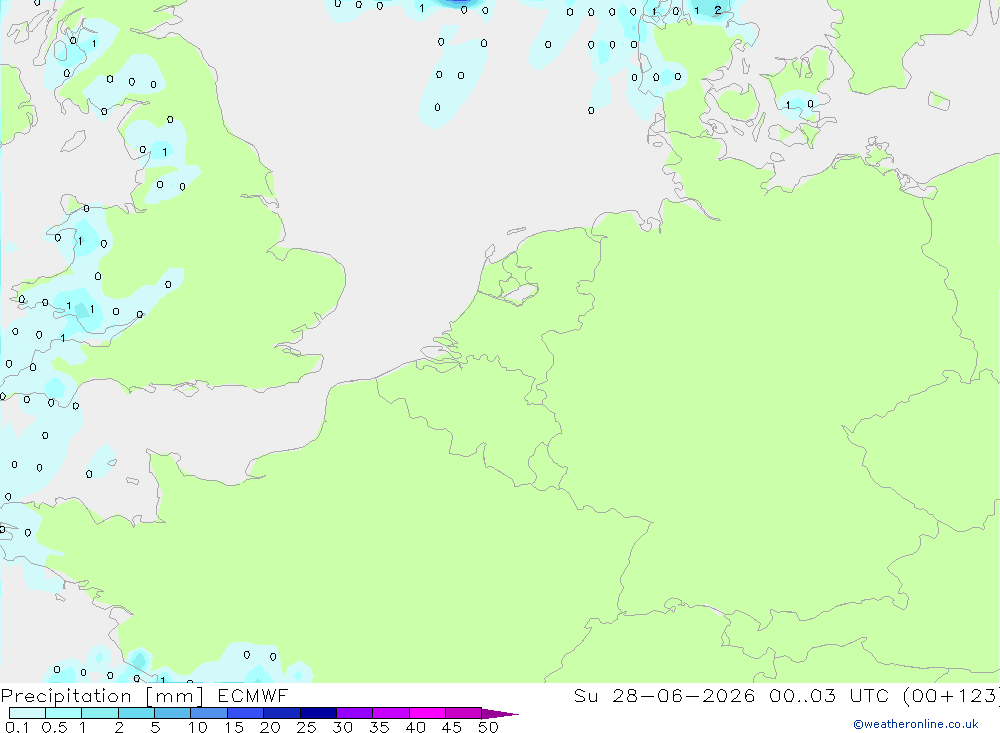Click the 1–2 mm legend color box

100,713
